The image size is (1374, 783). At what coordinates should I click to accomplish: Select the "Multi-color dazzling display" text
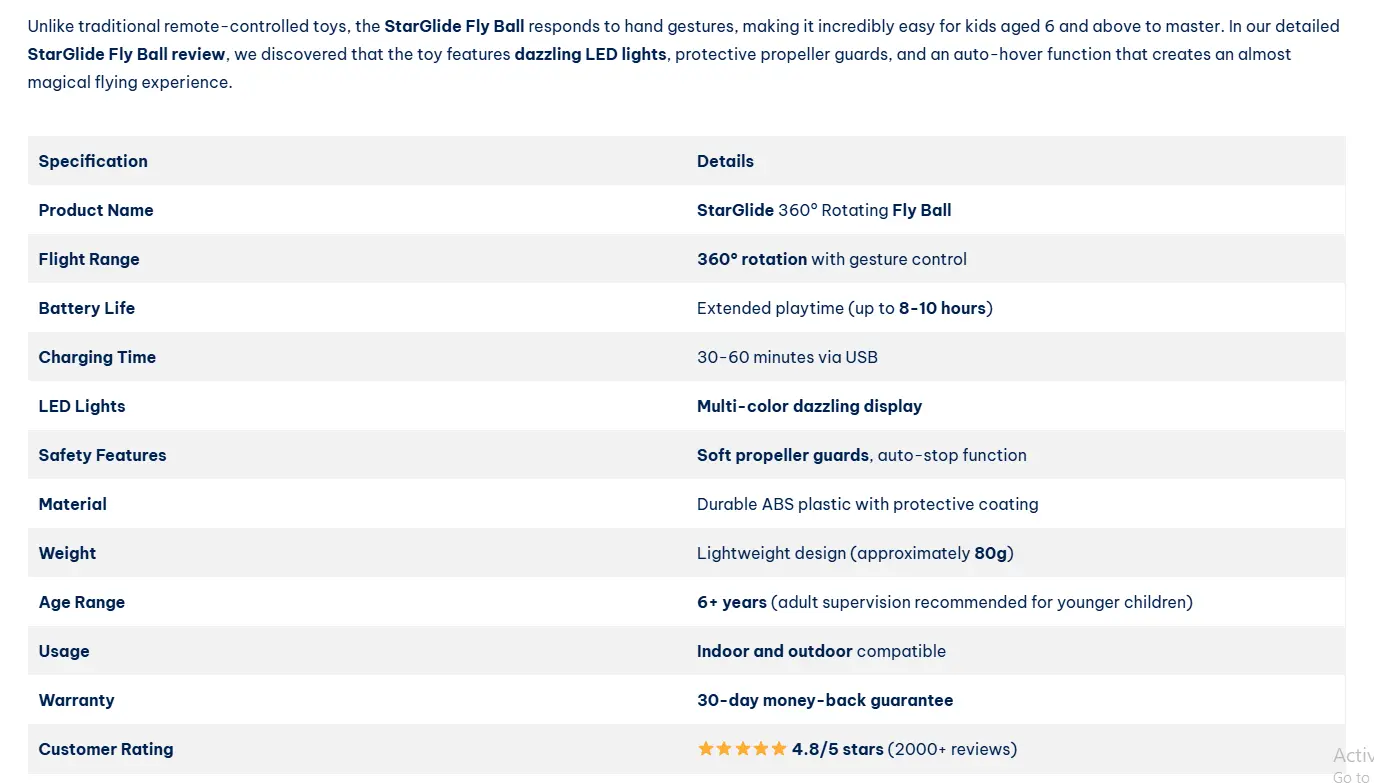pos(809,406)
